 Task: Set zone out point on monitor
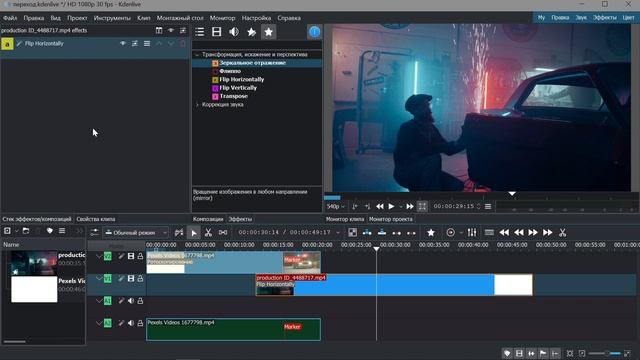(x=367, y=207)
